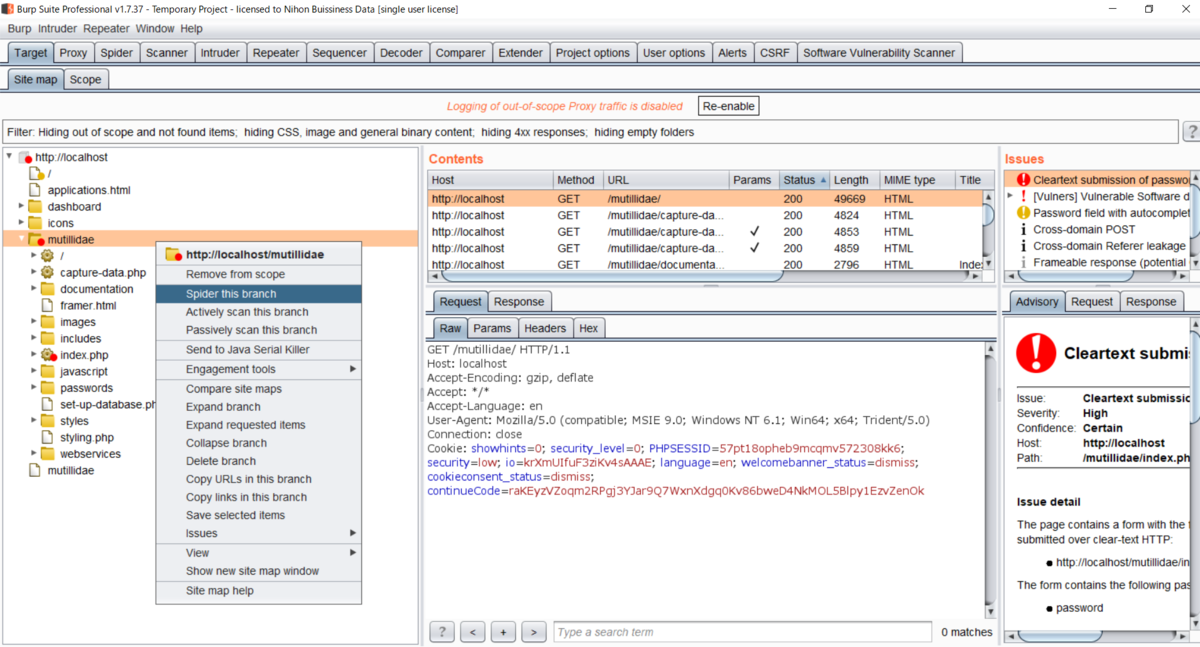
Task: Go to previous search match arrow
Action: click(x=473, y=632)
